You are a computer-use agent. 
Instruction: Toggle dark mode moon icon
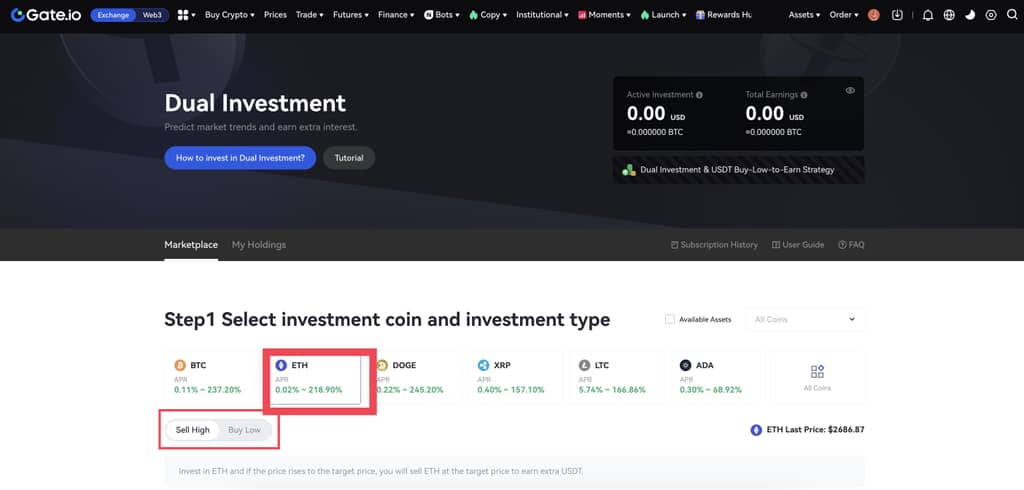(970, 15)
